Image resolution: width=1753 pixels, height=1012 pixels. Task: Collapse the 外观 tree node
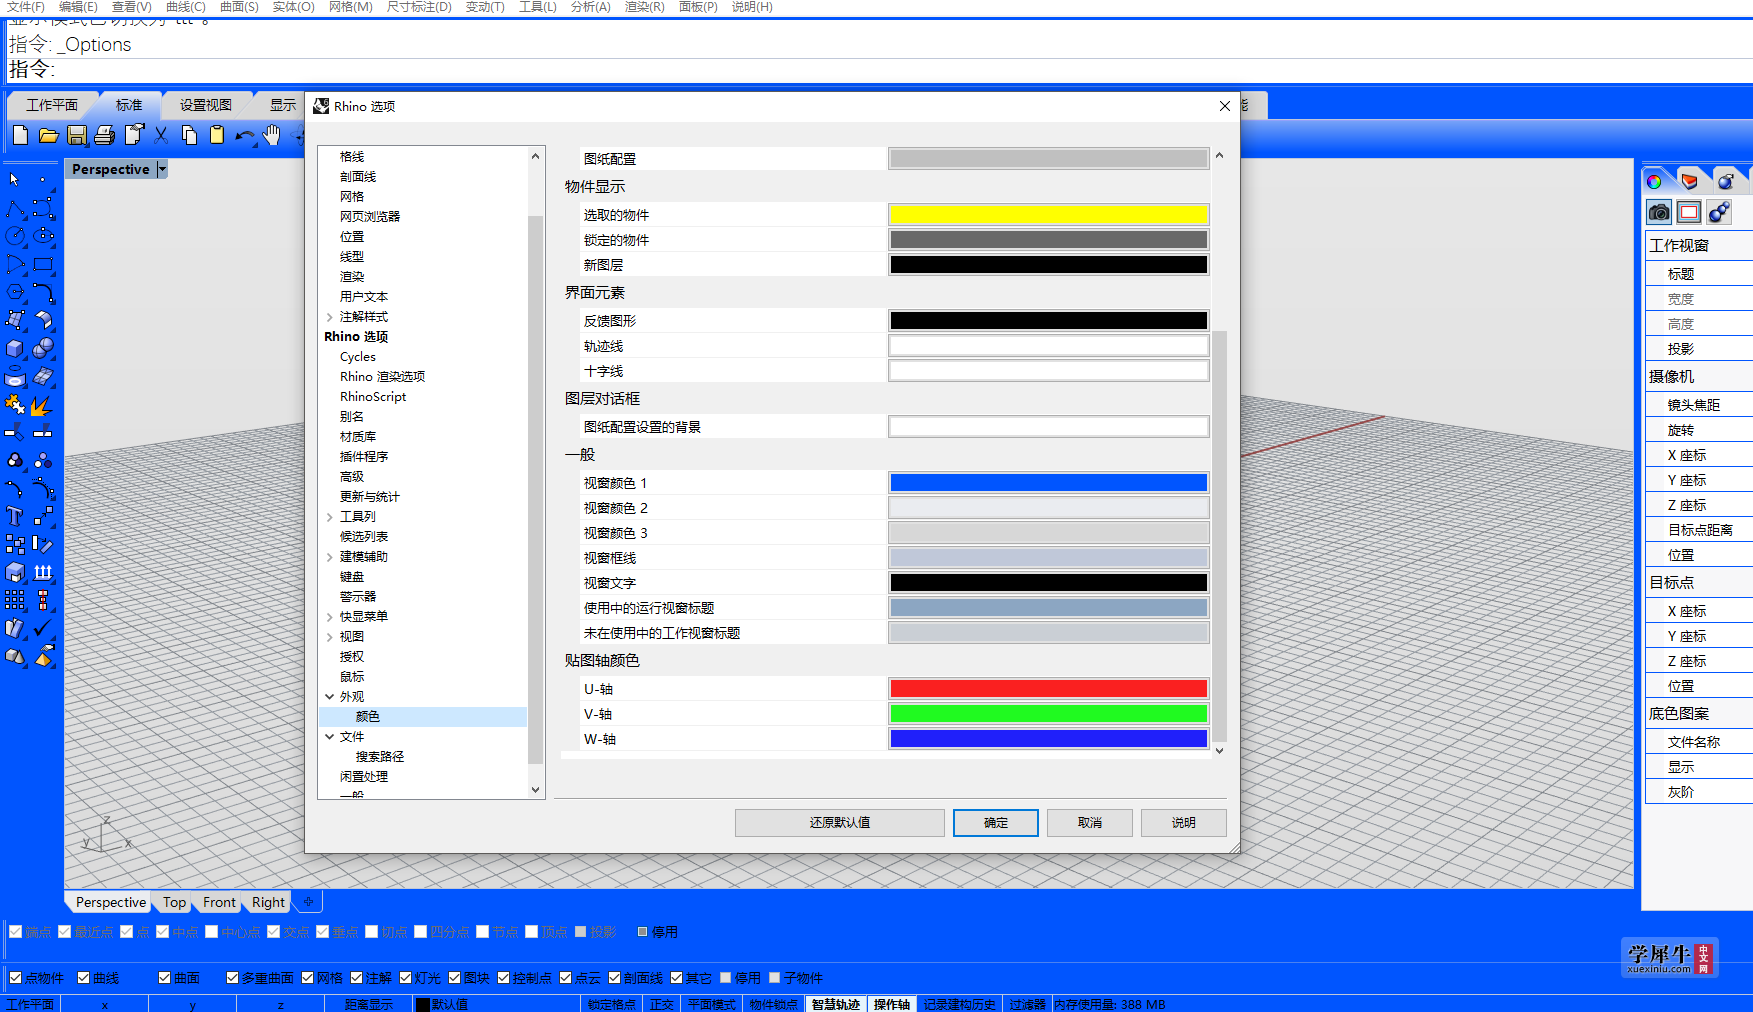coord(330,697)
